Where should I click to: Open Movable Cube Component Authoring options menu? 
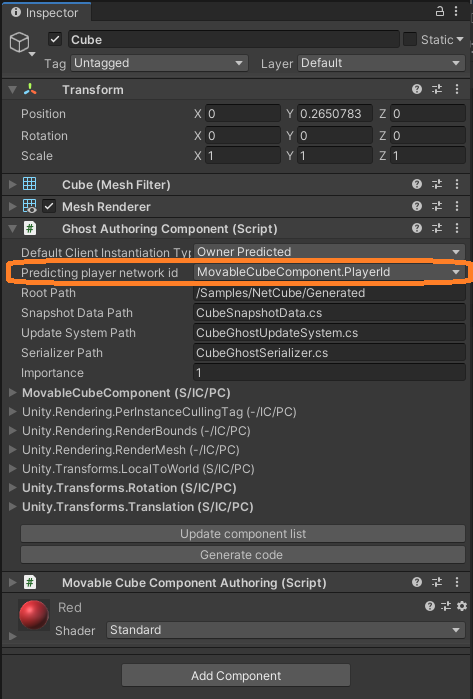(457, 582)
